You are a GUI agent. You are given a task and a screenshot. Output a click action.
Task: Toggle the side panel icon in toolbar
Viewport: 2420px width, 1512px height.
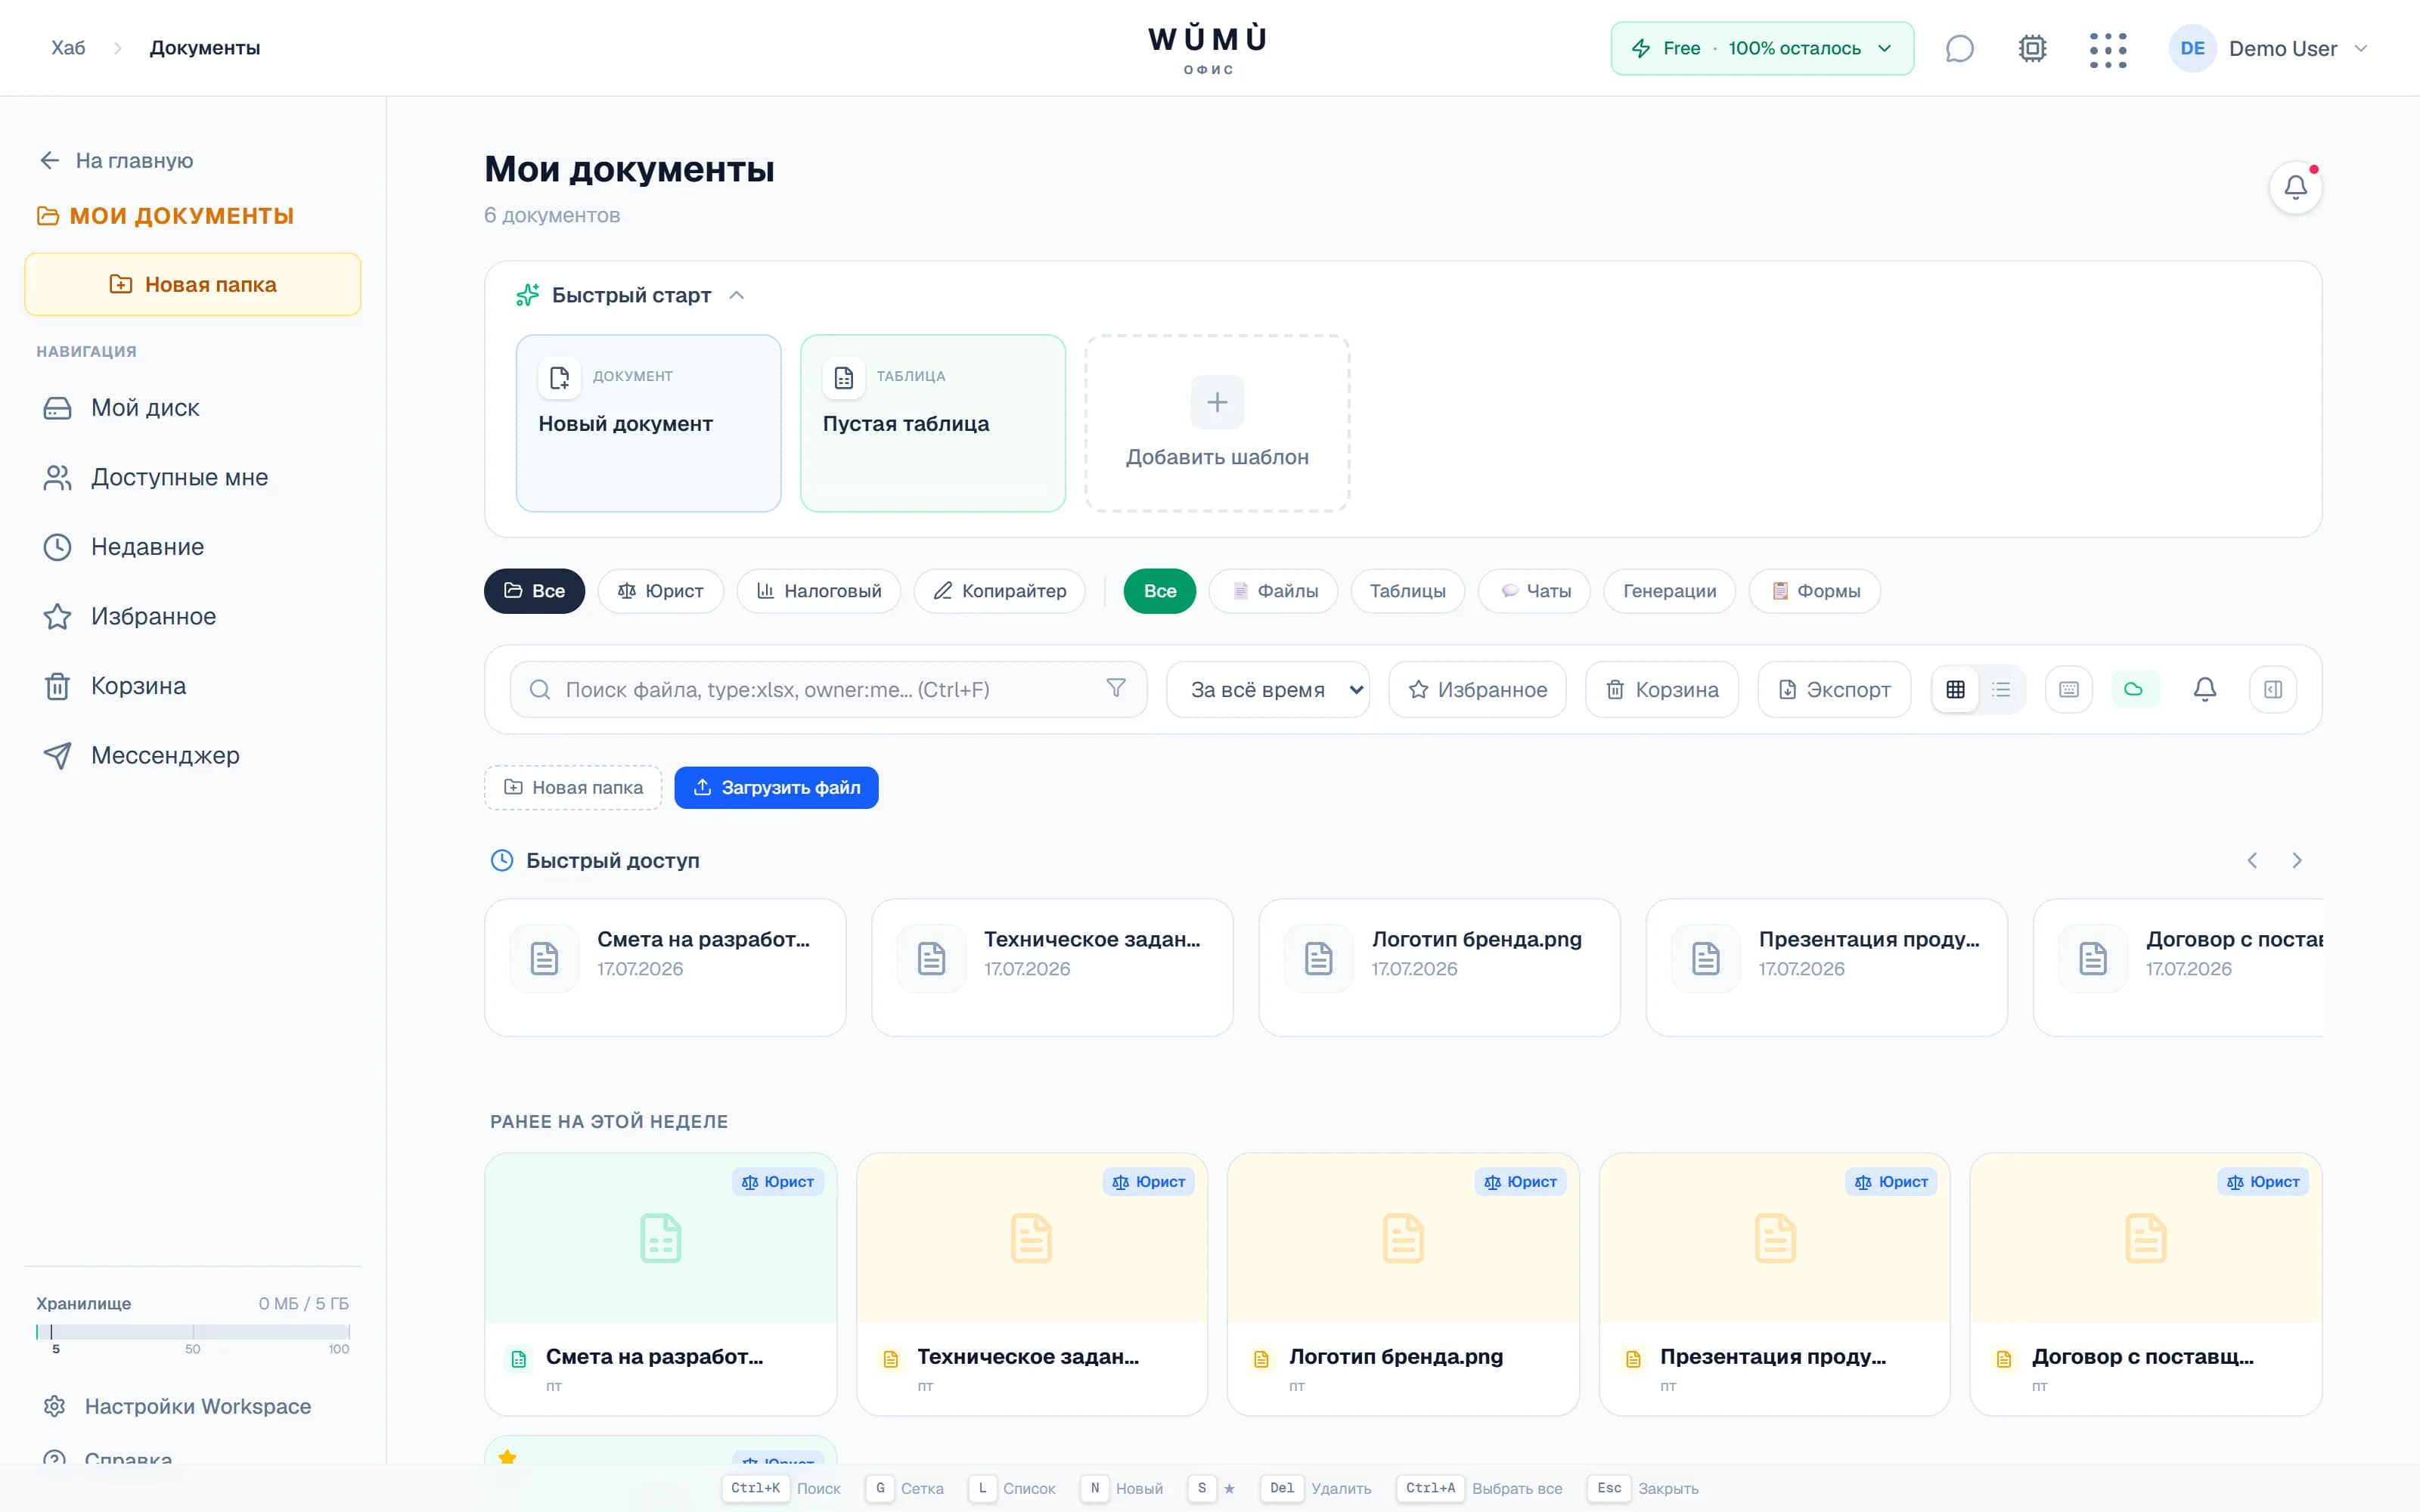[x=2272, y=689]
